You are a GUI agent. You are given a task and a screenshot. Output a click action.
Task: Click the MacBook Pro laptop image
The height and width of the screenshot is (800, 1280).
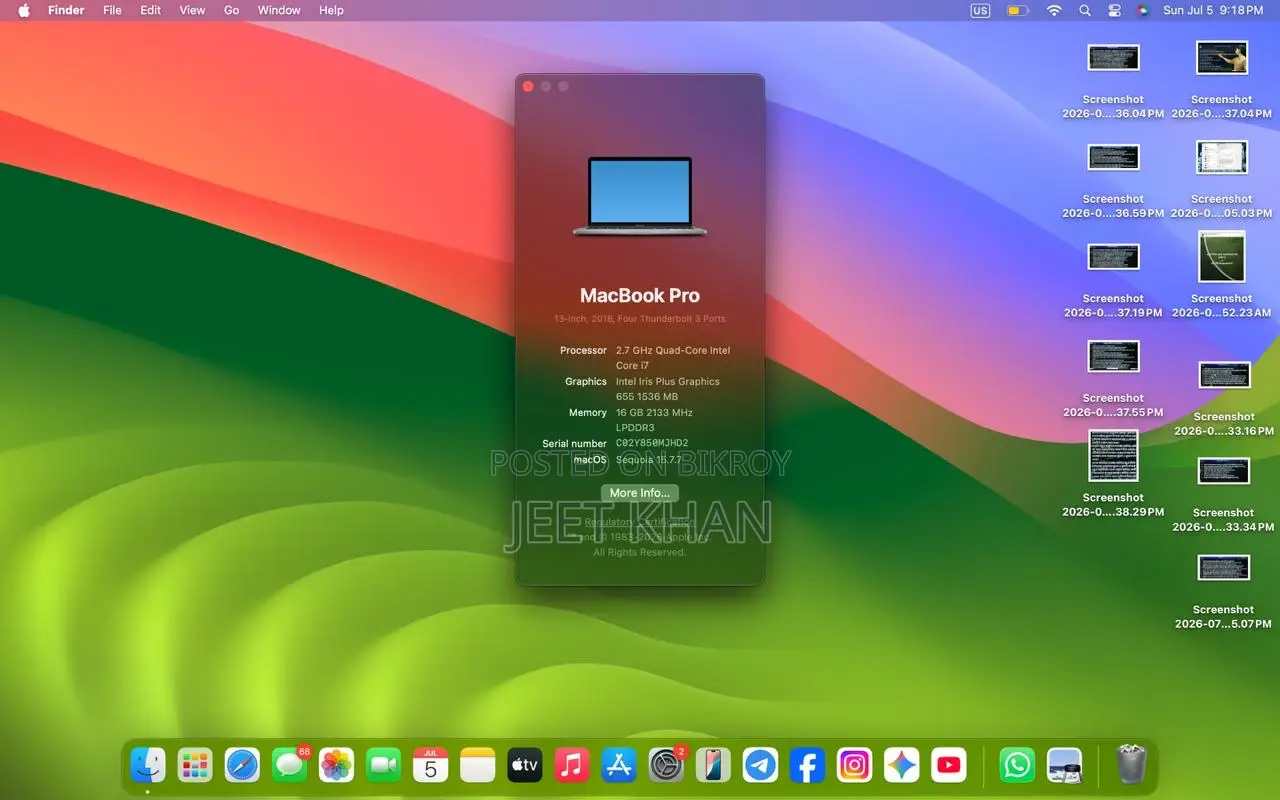640,196
